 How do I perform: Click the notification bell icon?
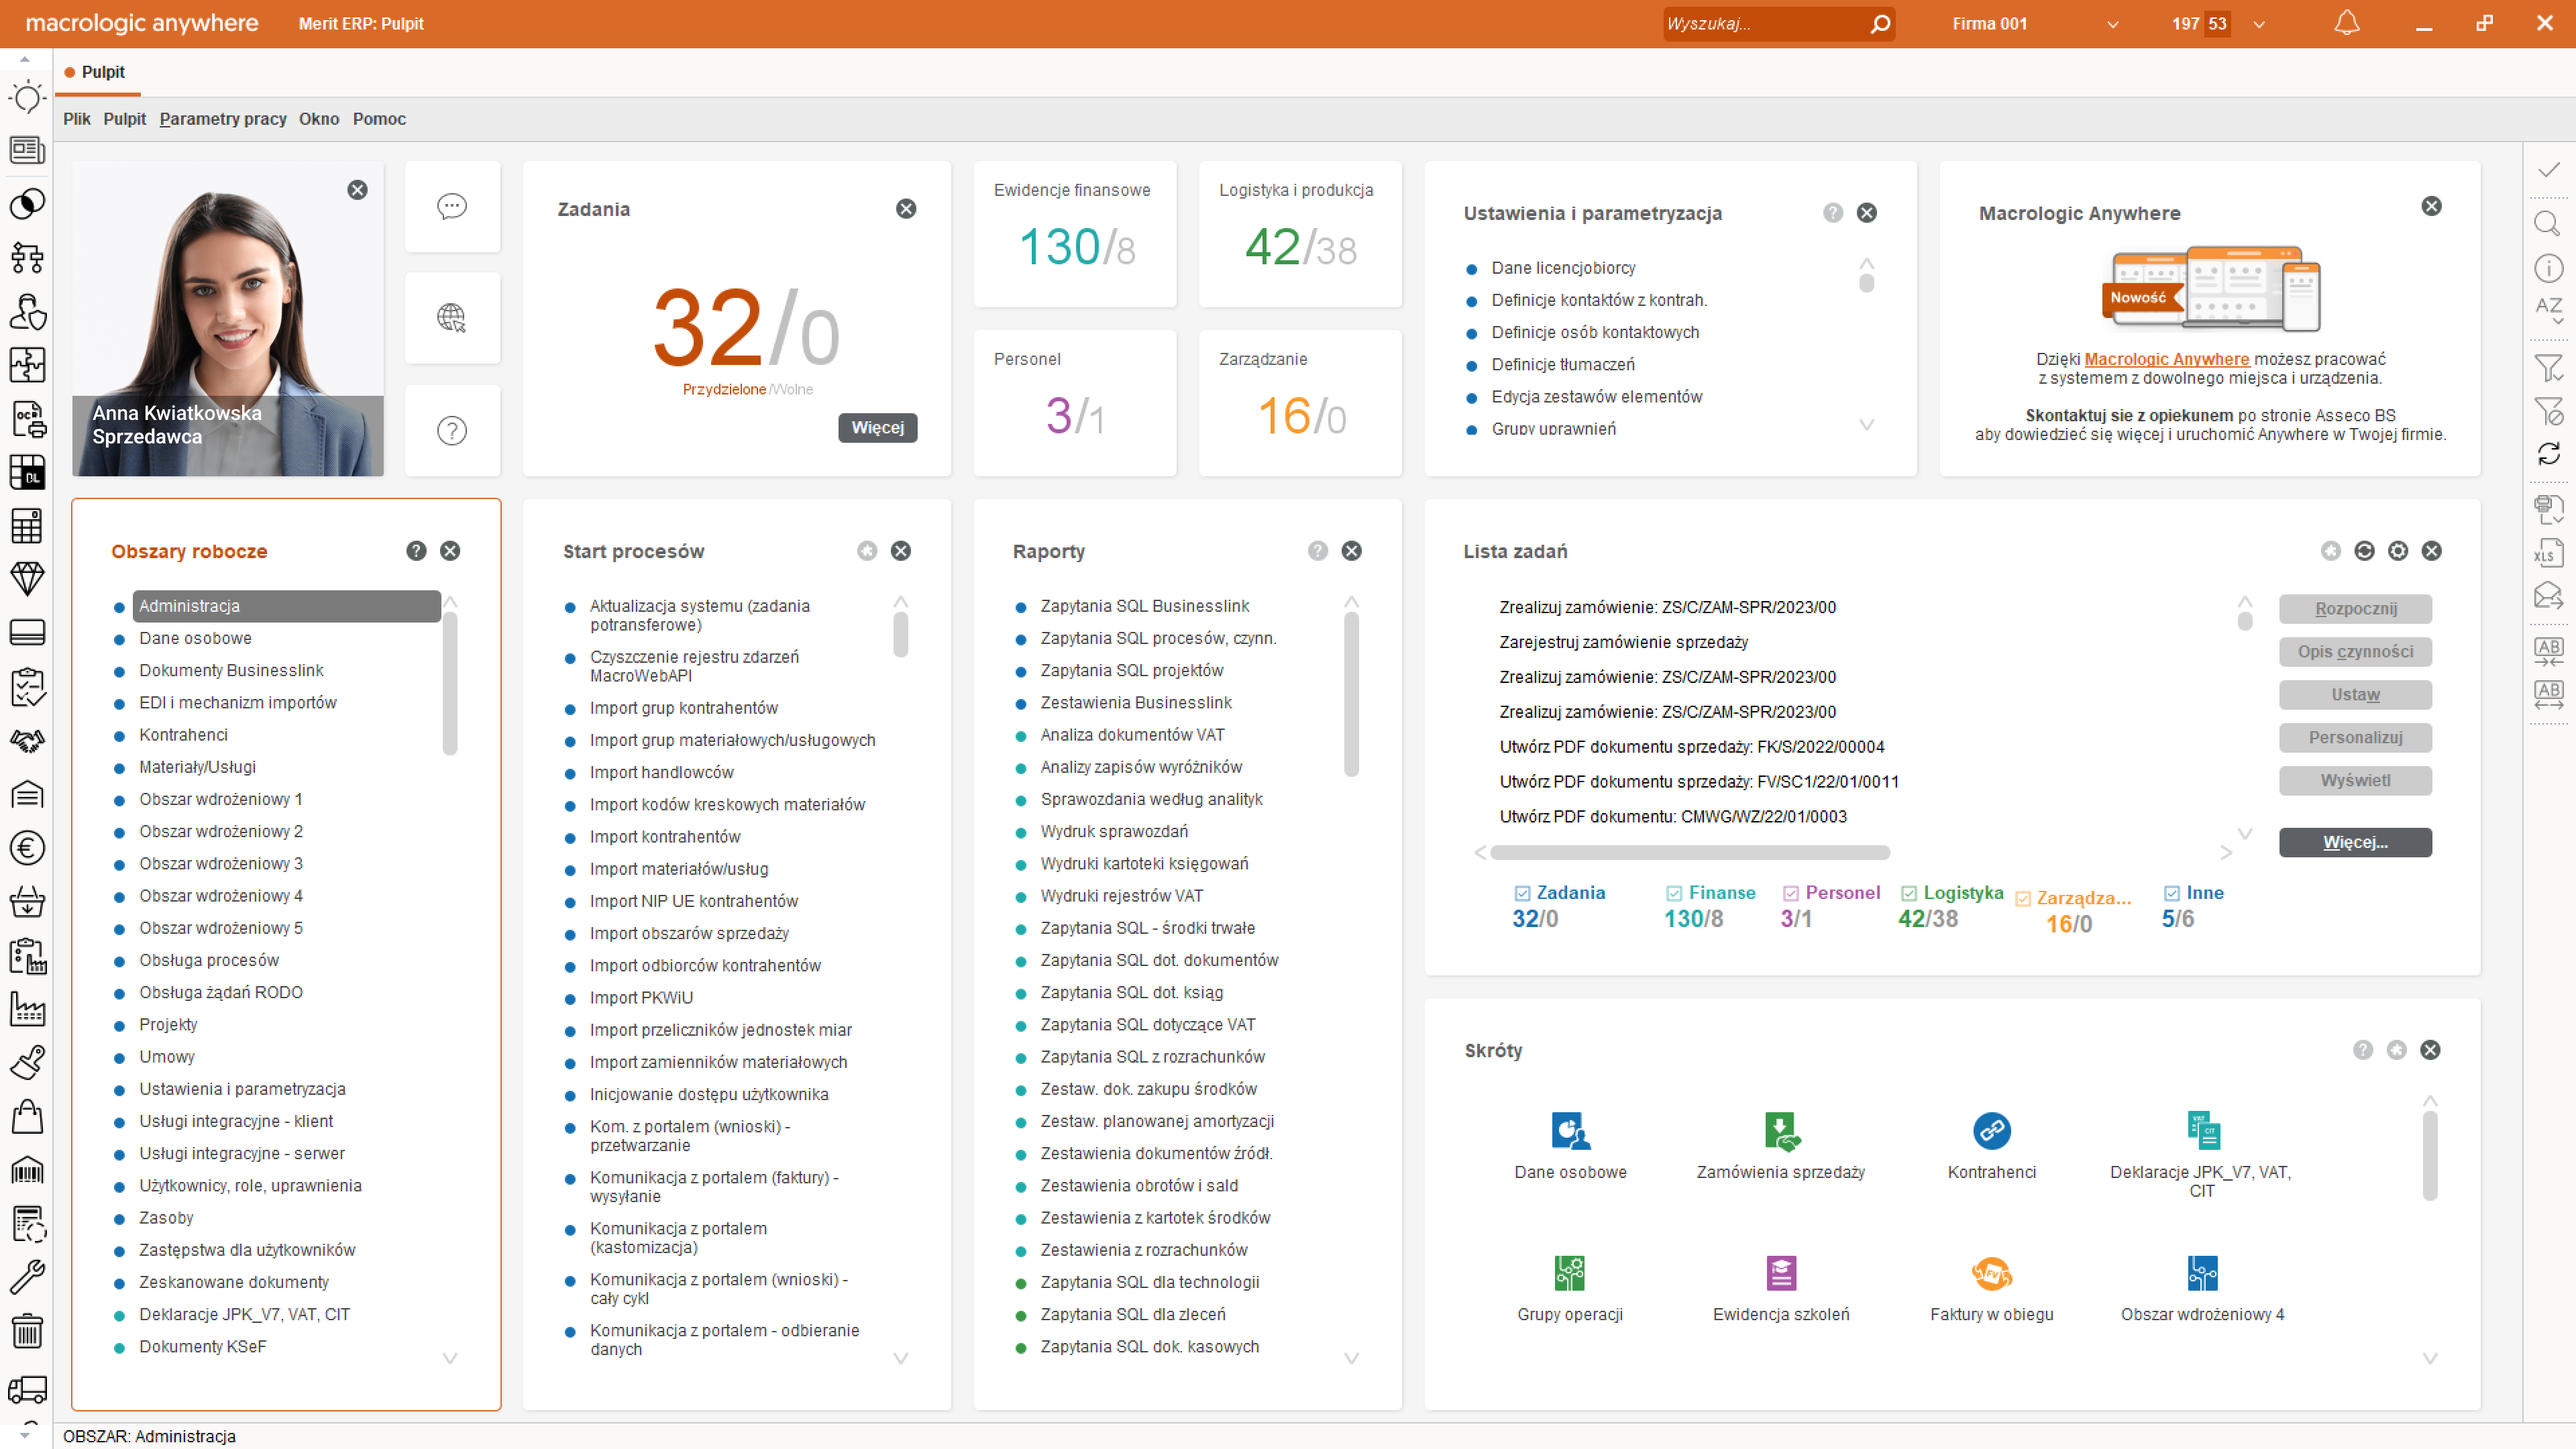coord(2346,23)
